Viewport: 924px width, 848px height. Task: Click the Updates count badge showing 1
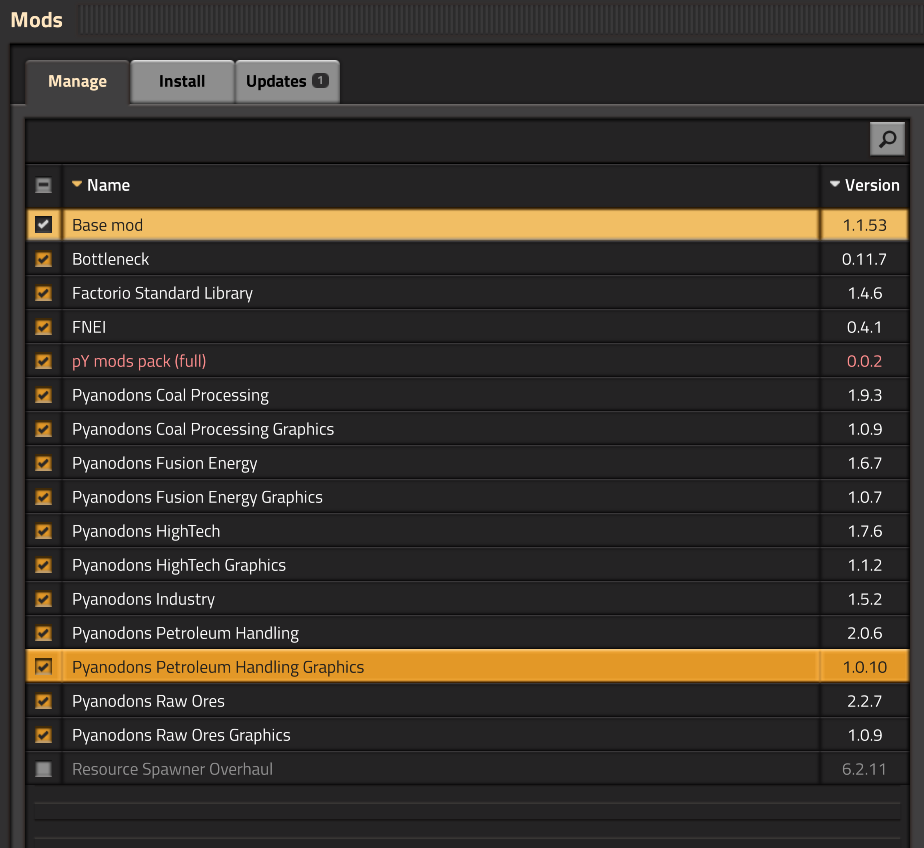coord(320,80)
